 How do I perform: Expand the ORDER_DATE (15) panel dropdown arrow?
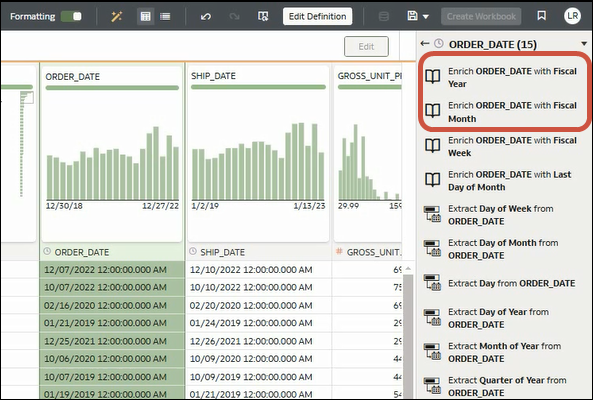point(584,43)
